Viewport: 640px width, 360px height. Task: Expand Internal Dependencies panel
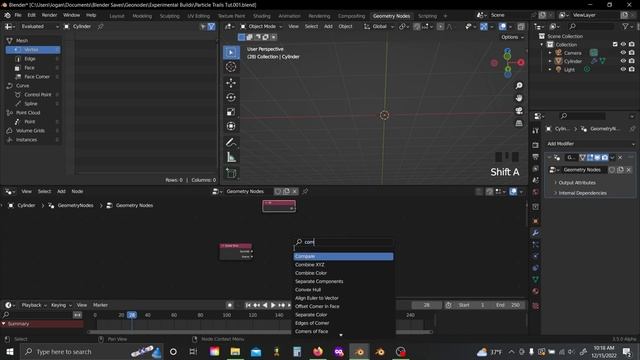click(582, 193)
